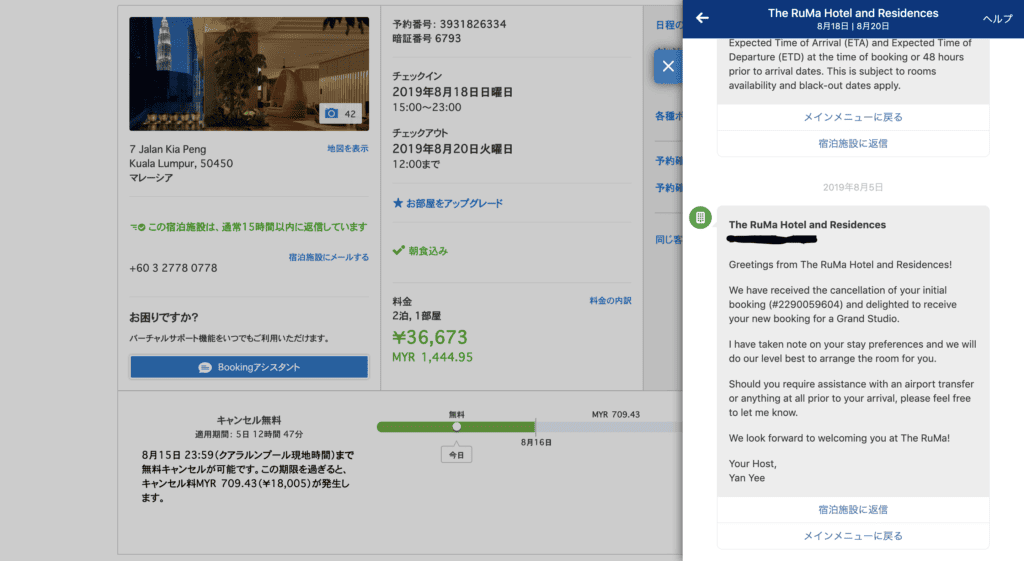
Task: Open 料金の内訳 price breakdown link
Action: (x=610, y=300)
